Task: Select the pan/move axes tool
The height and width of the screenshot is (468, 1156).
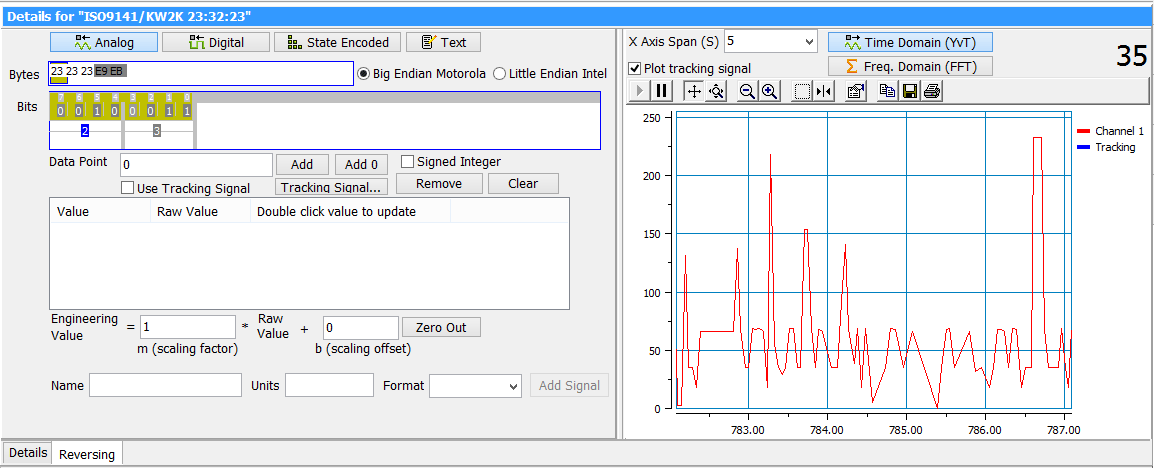Action: pyautogui.click(x=694, y=91)
